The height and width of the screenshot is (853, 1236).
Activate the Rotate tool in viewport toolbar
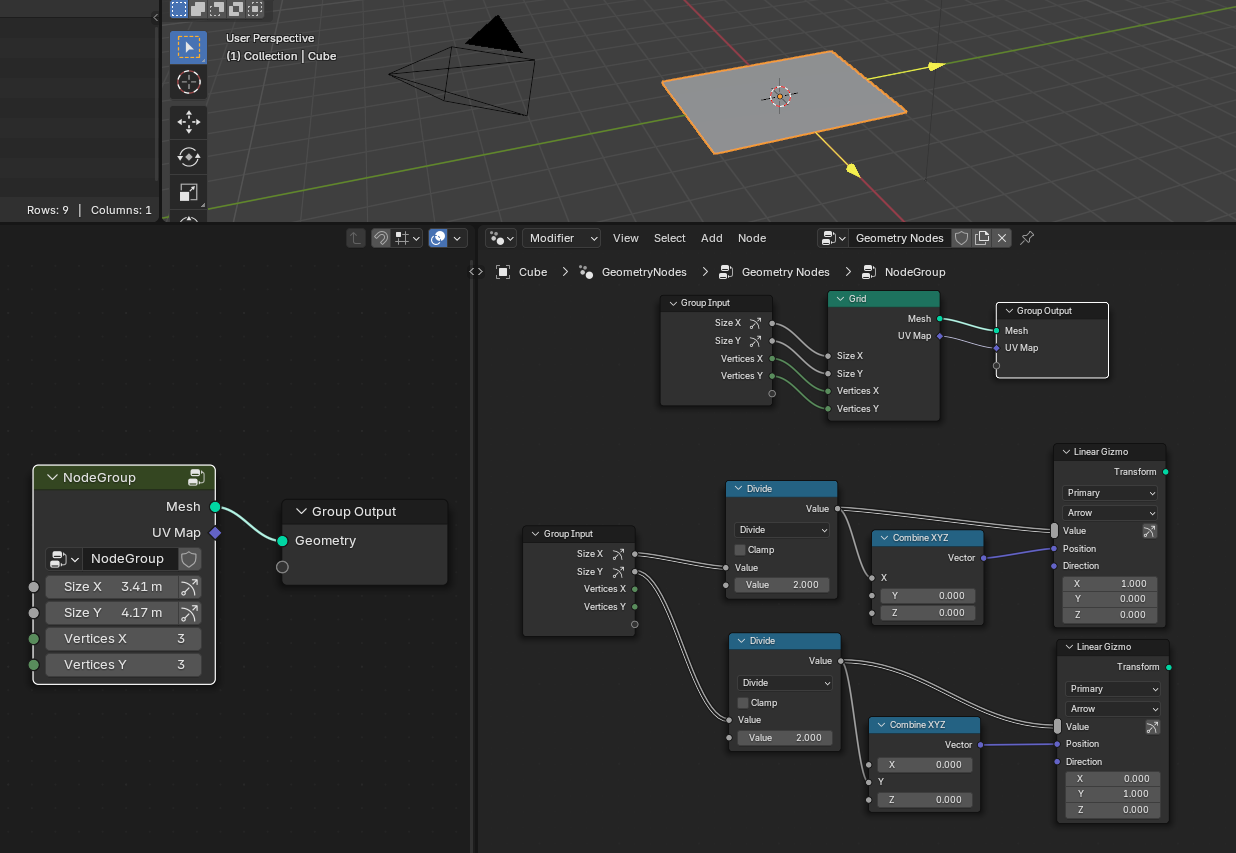pos(188,157)
